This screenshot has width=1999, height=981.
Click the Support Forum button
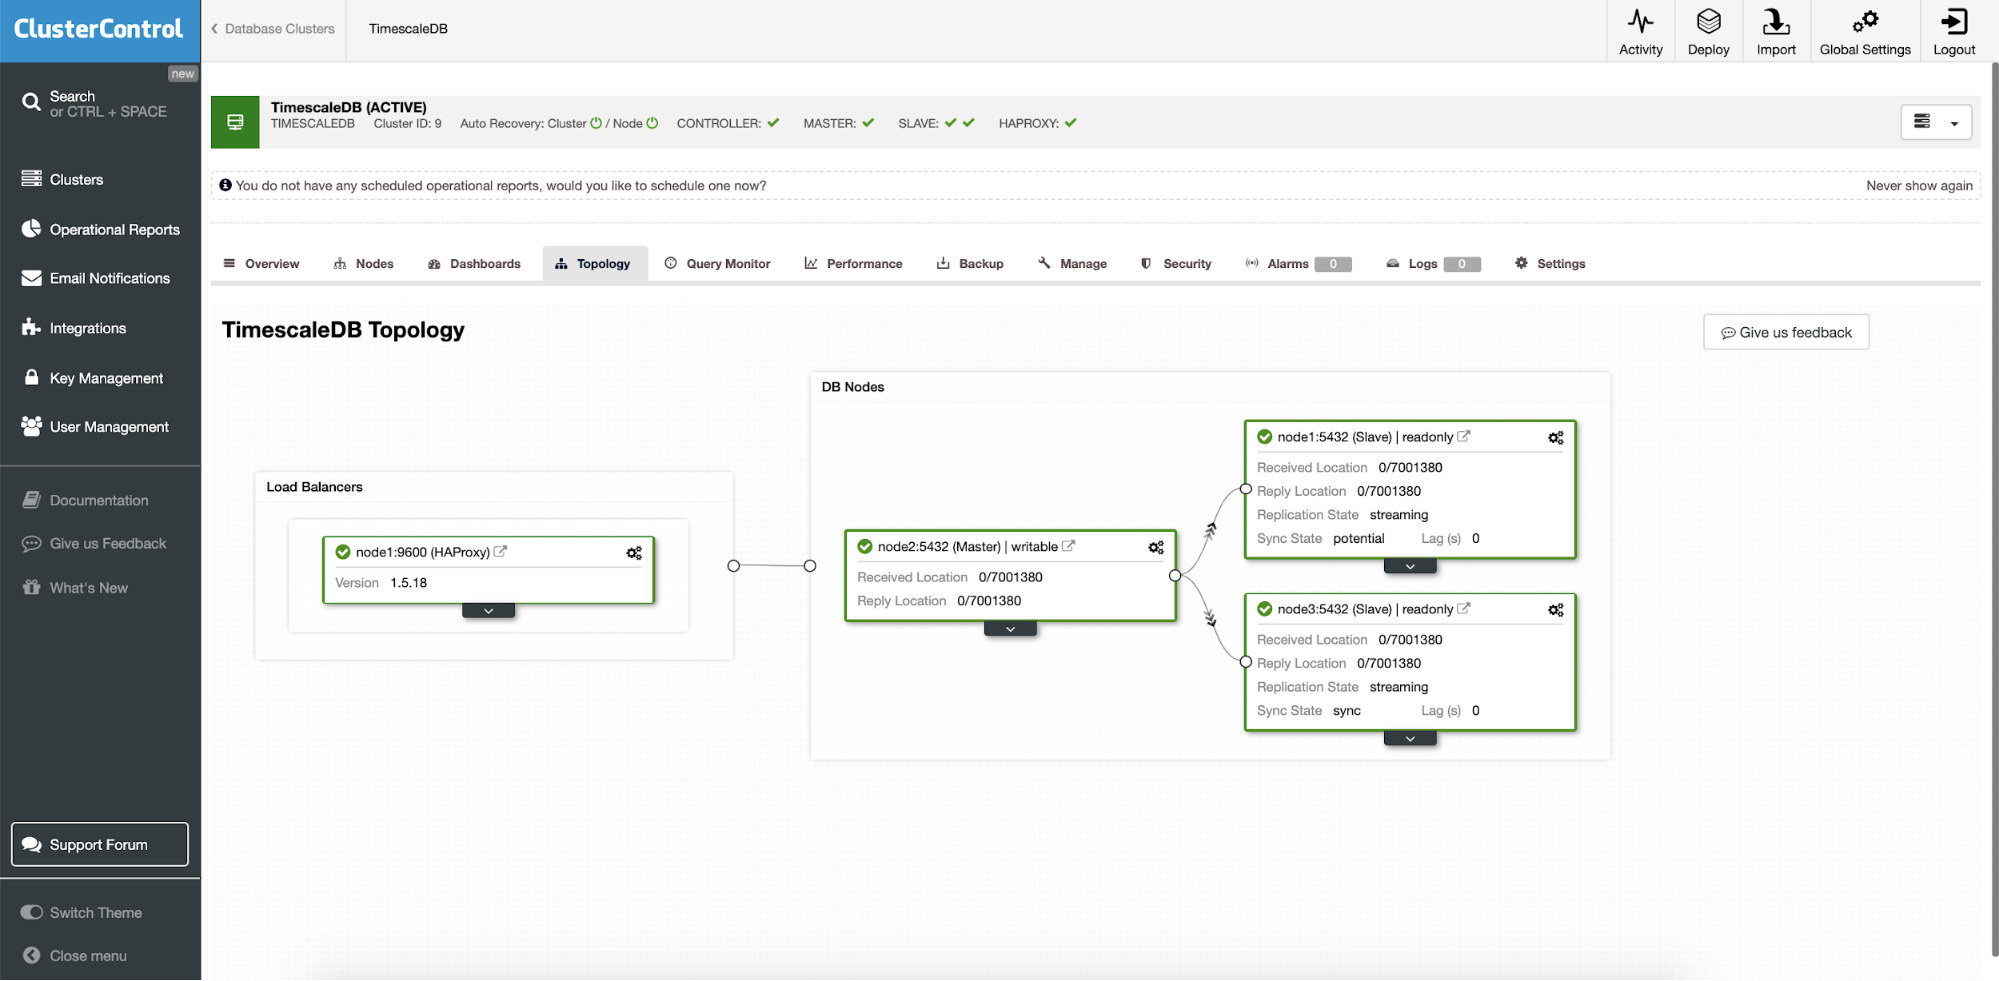click(x=100, y=845)
